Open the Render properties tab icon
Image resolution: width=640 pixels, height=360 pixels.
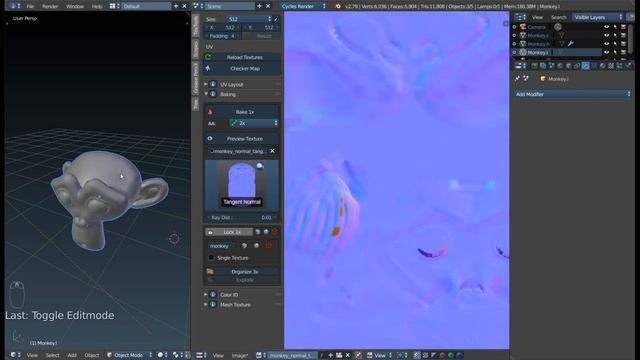(534, 66)
